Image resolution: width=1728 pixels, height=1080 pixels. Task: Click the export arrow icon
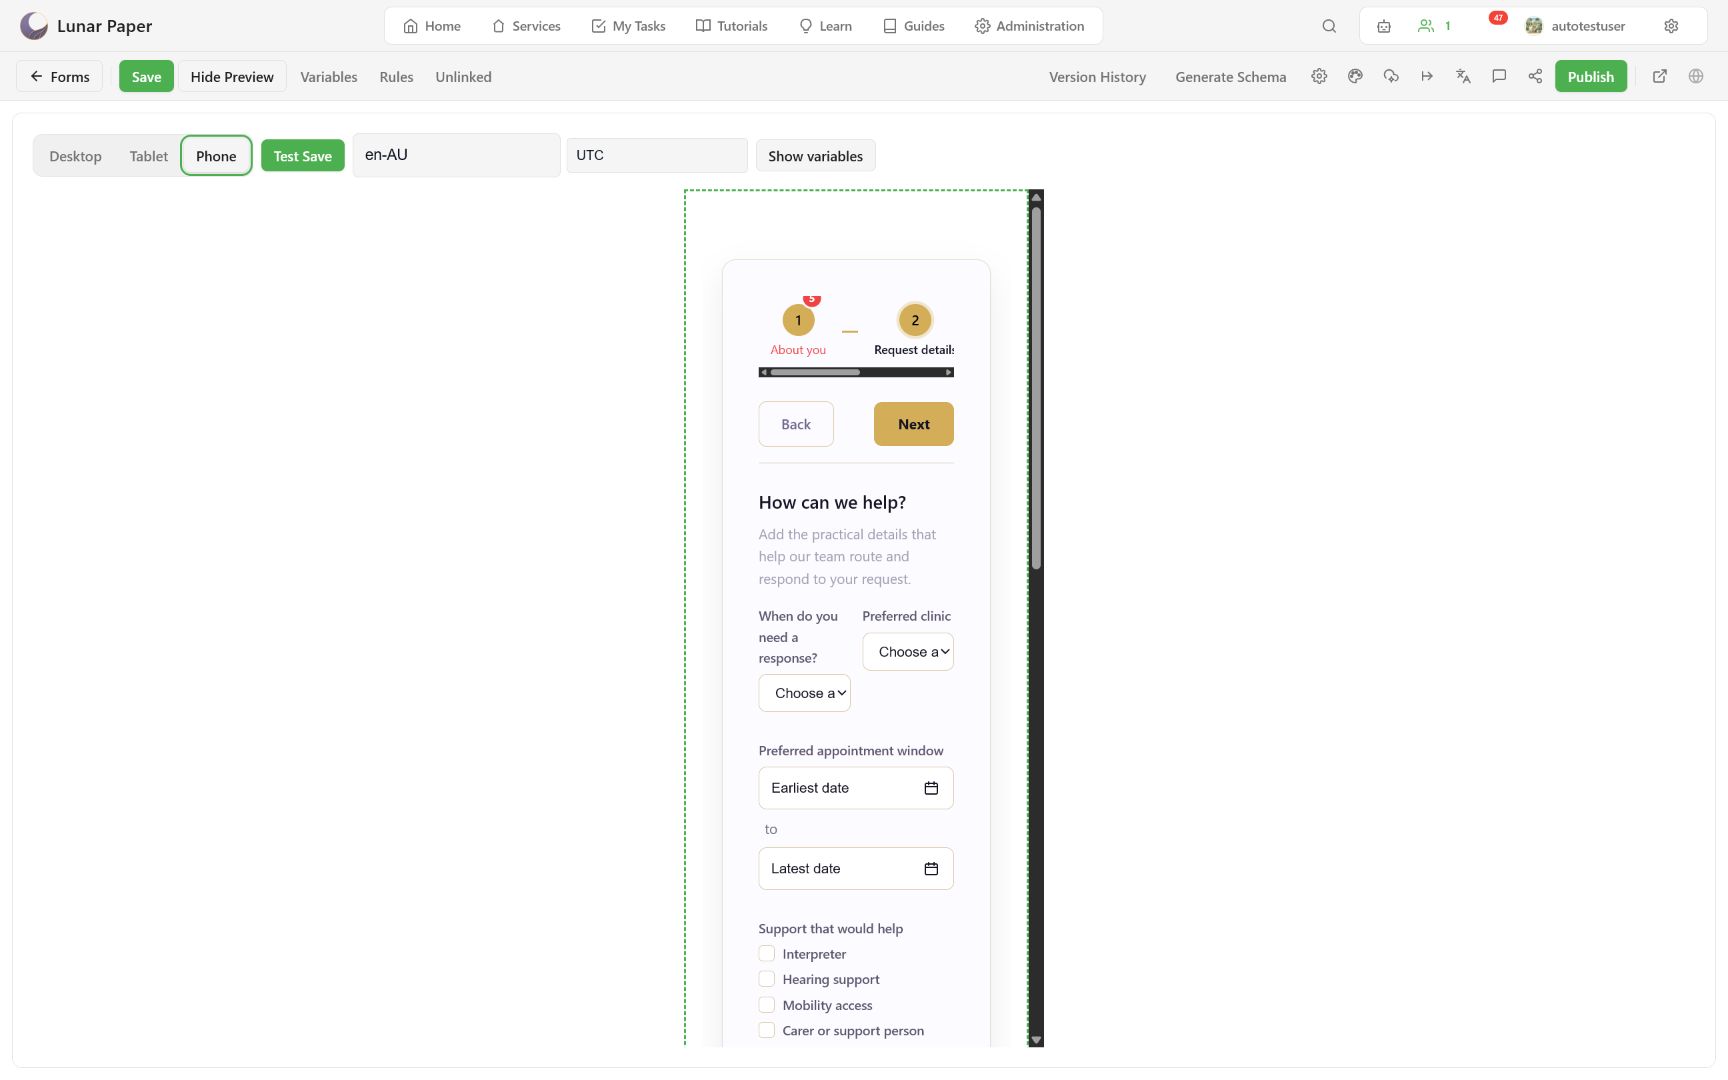1427,76
